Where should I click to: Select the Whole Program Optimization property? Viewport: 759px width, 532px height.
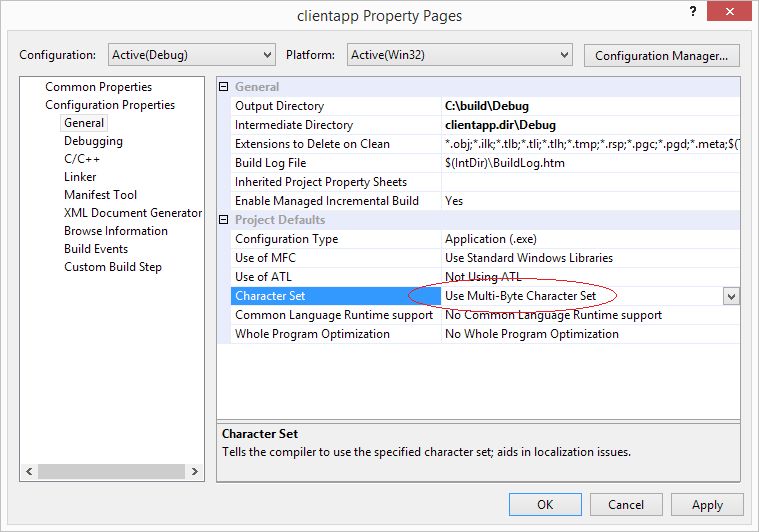[x=336, y=334]
